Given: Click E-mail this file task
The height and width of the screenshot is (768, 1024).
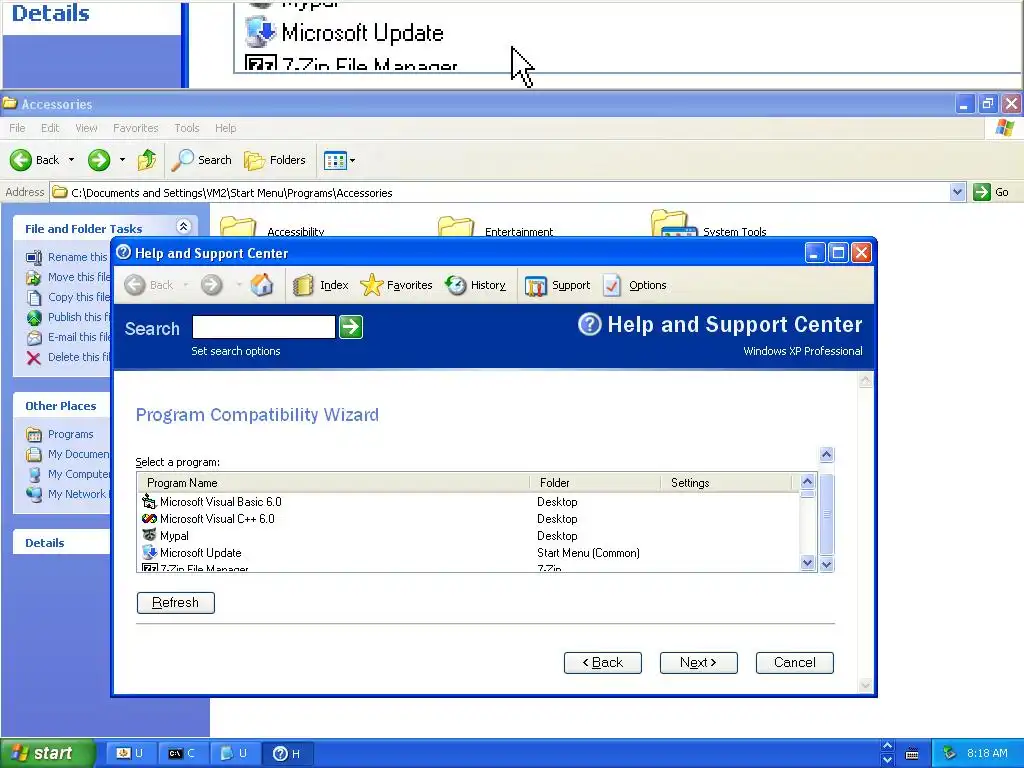Looking at the screenshot, I should pyautogui.click(x=68, y=337).
